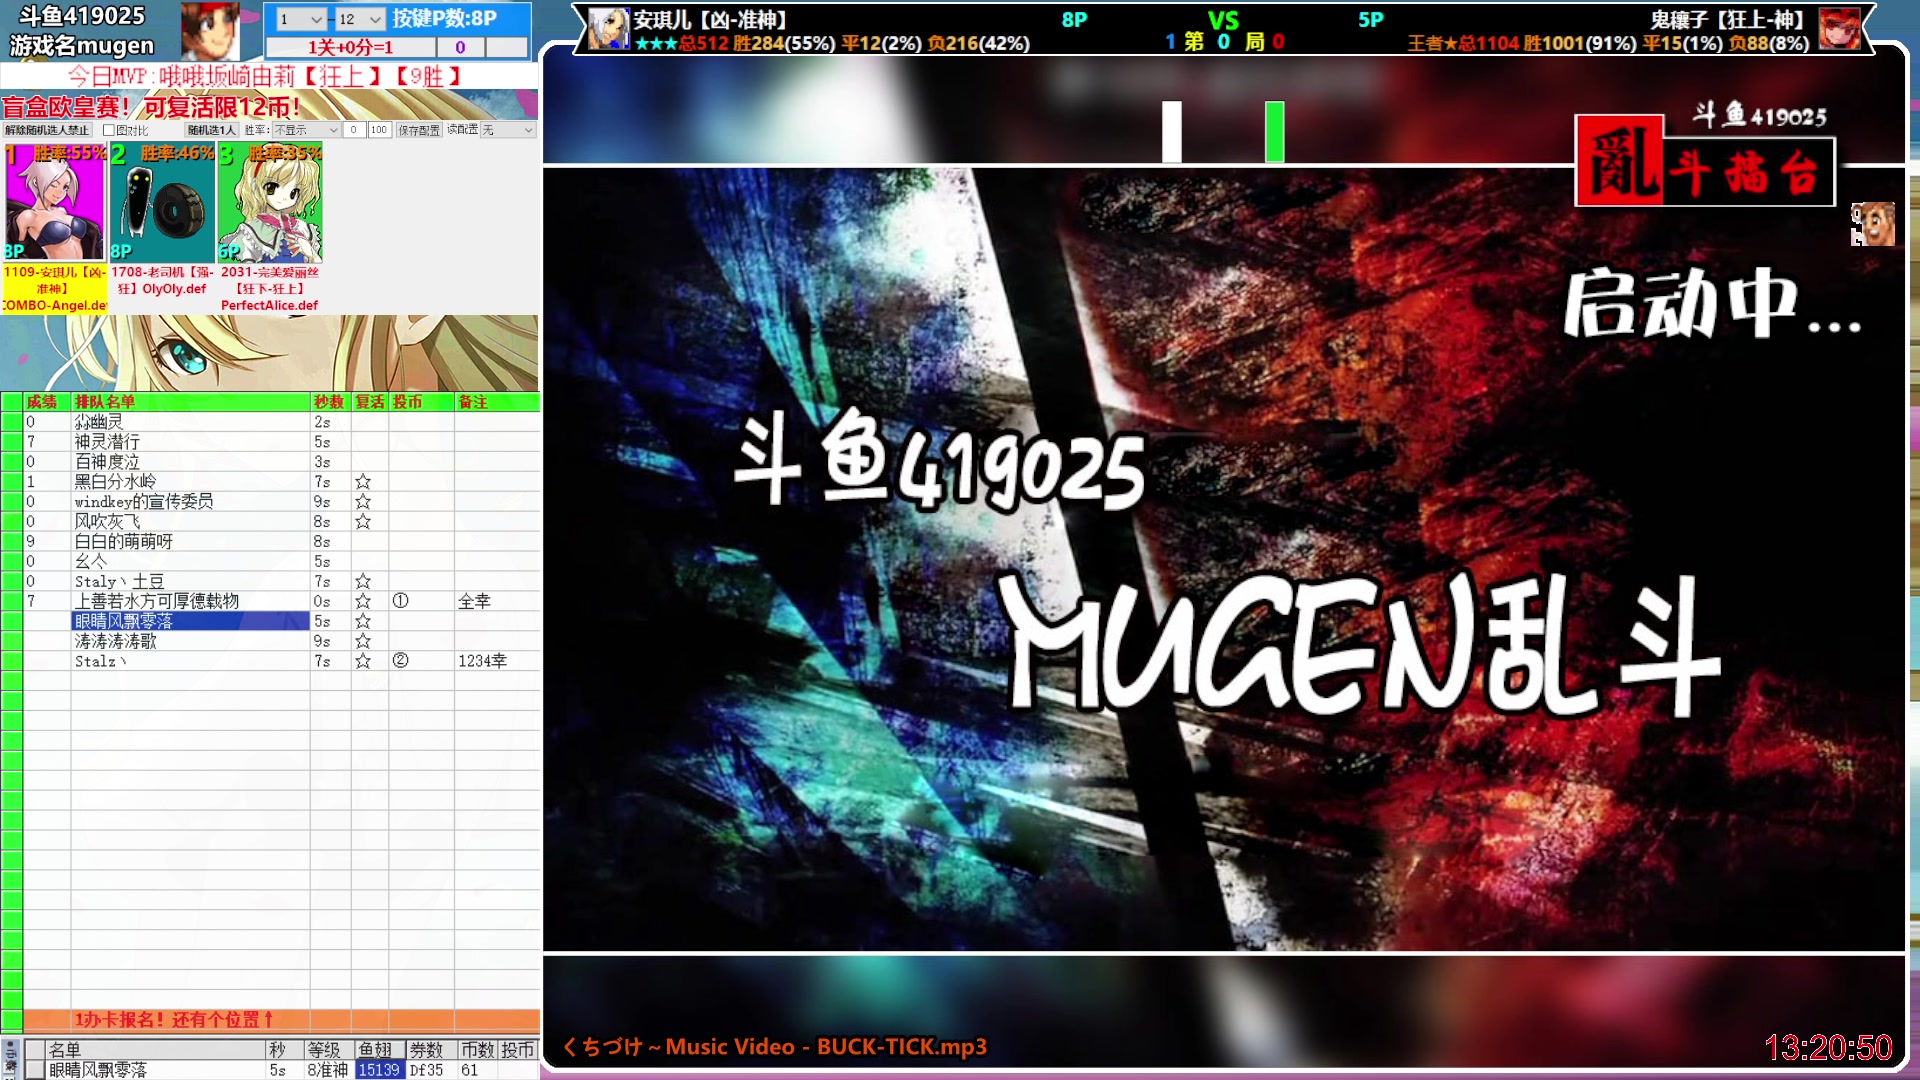This screenshot has width=1920, height=1080.
Task: Click the 随机选1人 button
Action: pyautogui.click(x=211, y=130)
